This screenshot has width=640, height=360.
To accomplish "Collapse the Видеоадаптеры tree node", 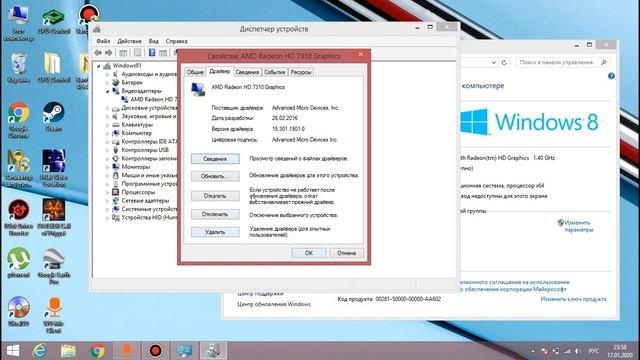I will tap(107, 91).
